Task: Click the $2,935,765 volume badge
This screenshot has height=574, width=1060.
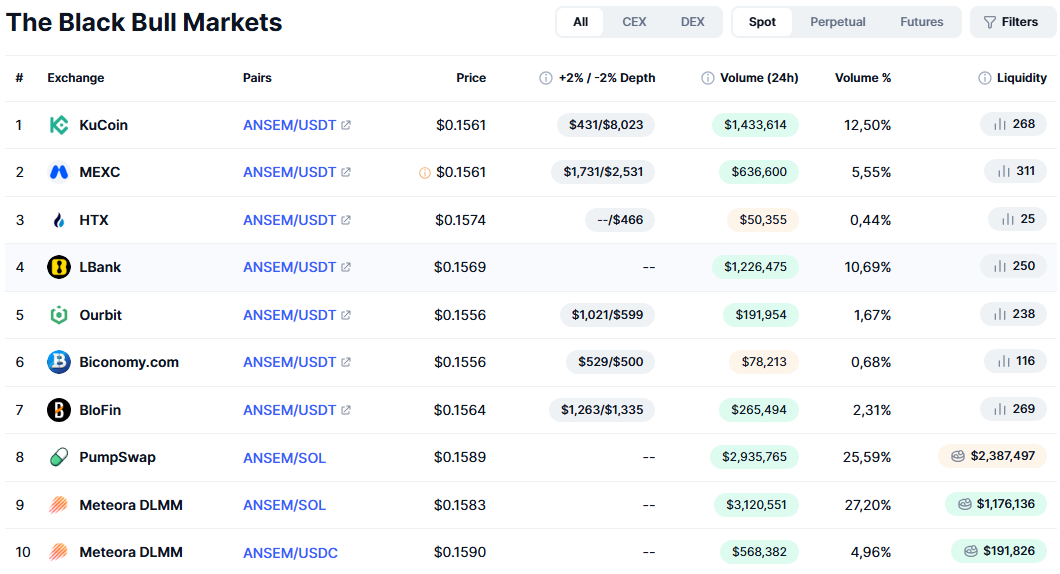Action: 754,457
